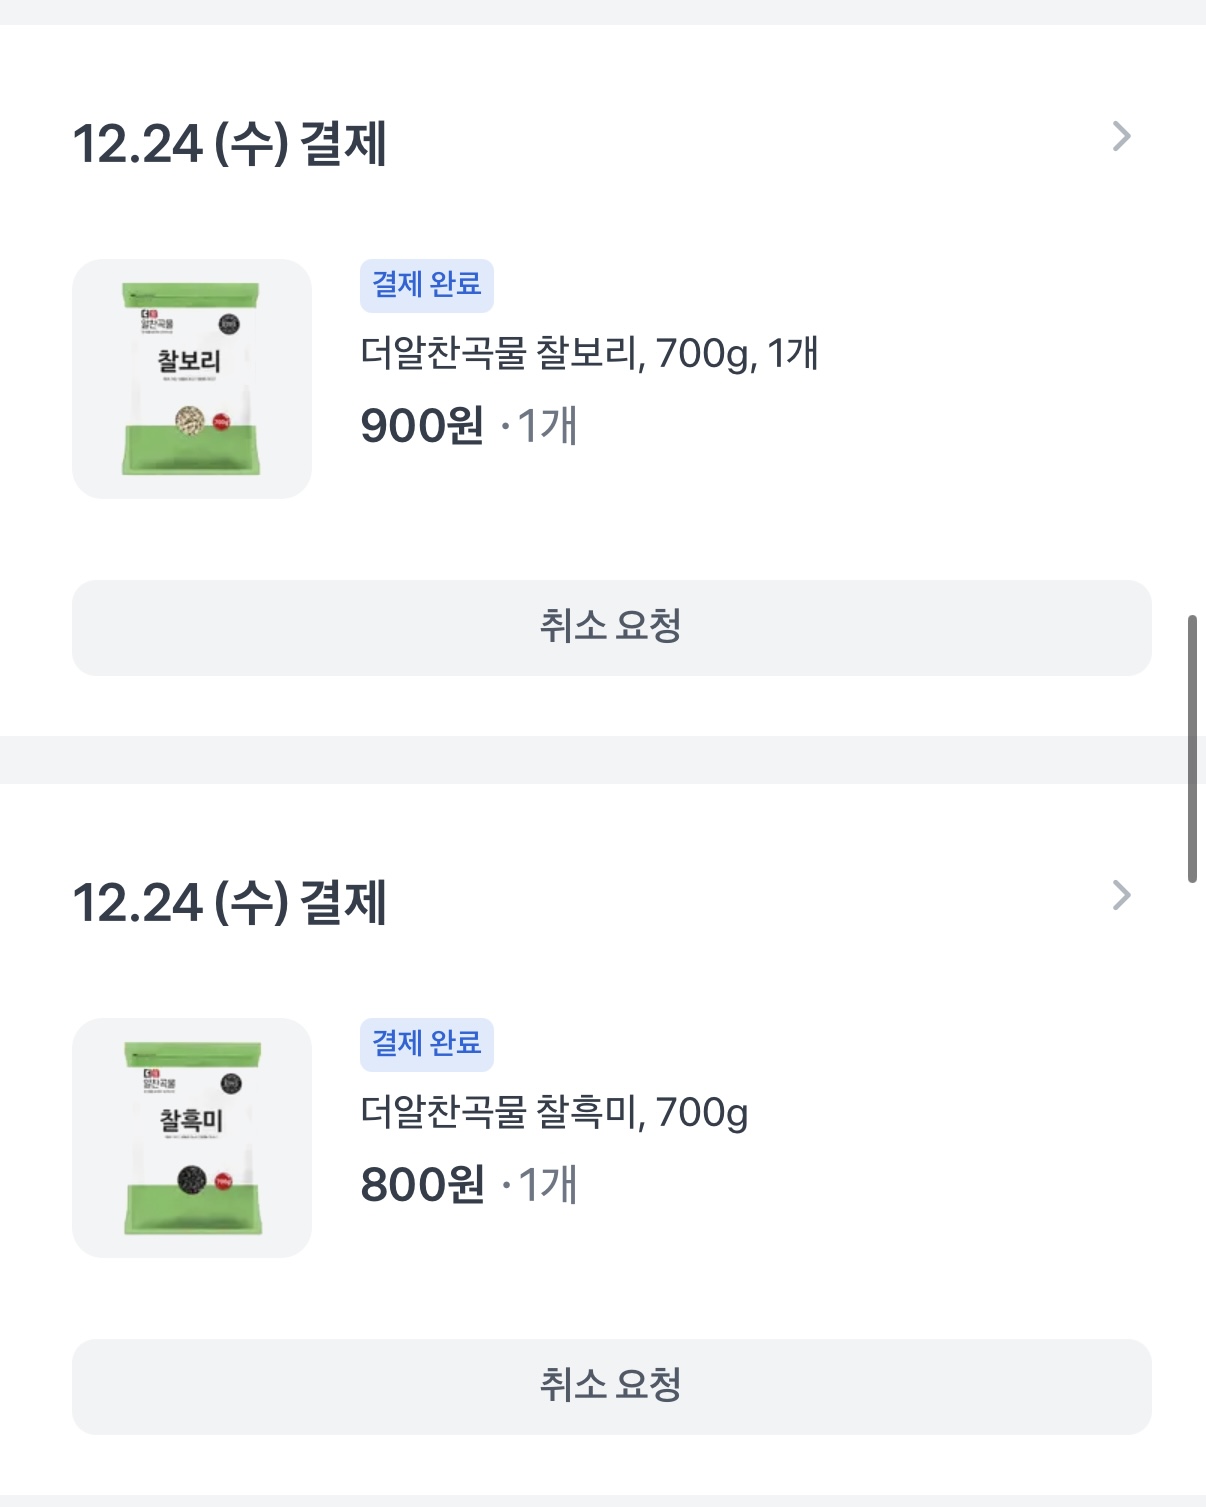Screen dimensions: 1206x1507
Task: Open the 12.24 (수) 결제 header above 찰보리
Action: 230,144
